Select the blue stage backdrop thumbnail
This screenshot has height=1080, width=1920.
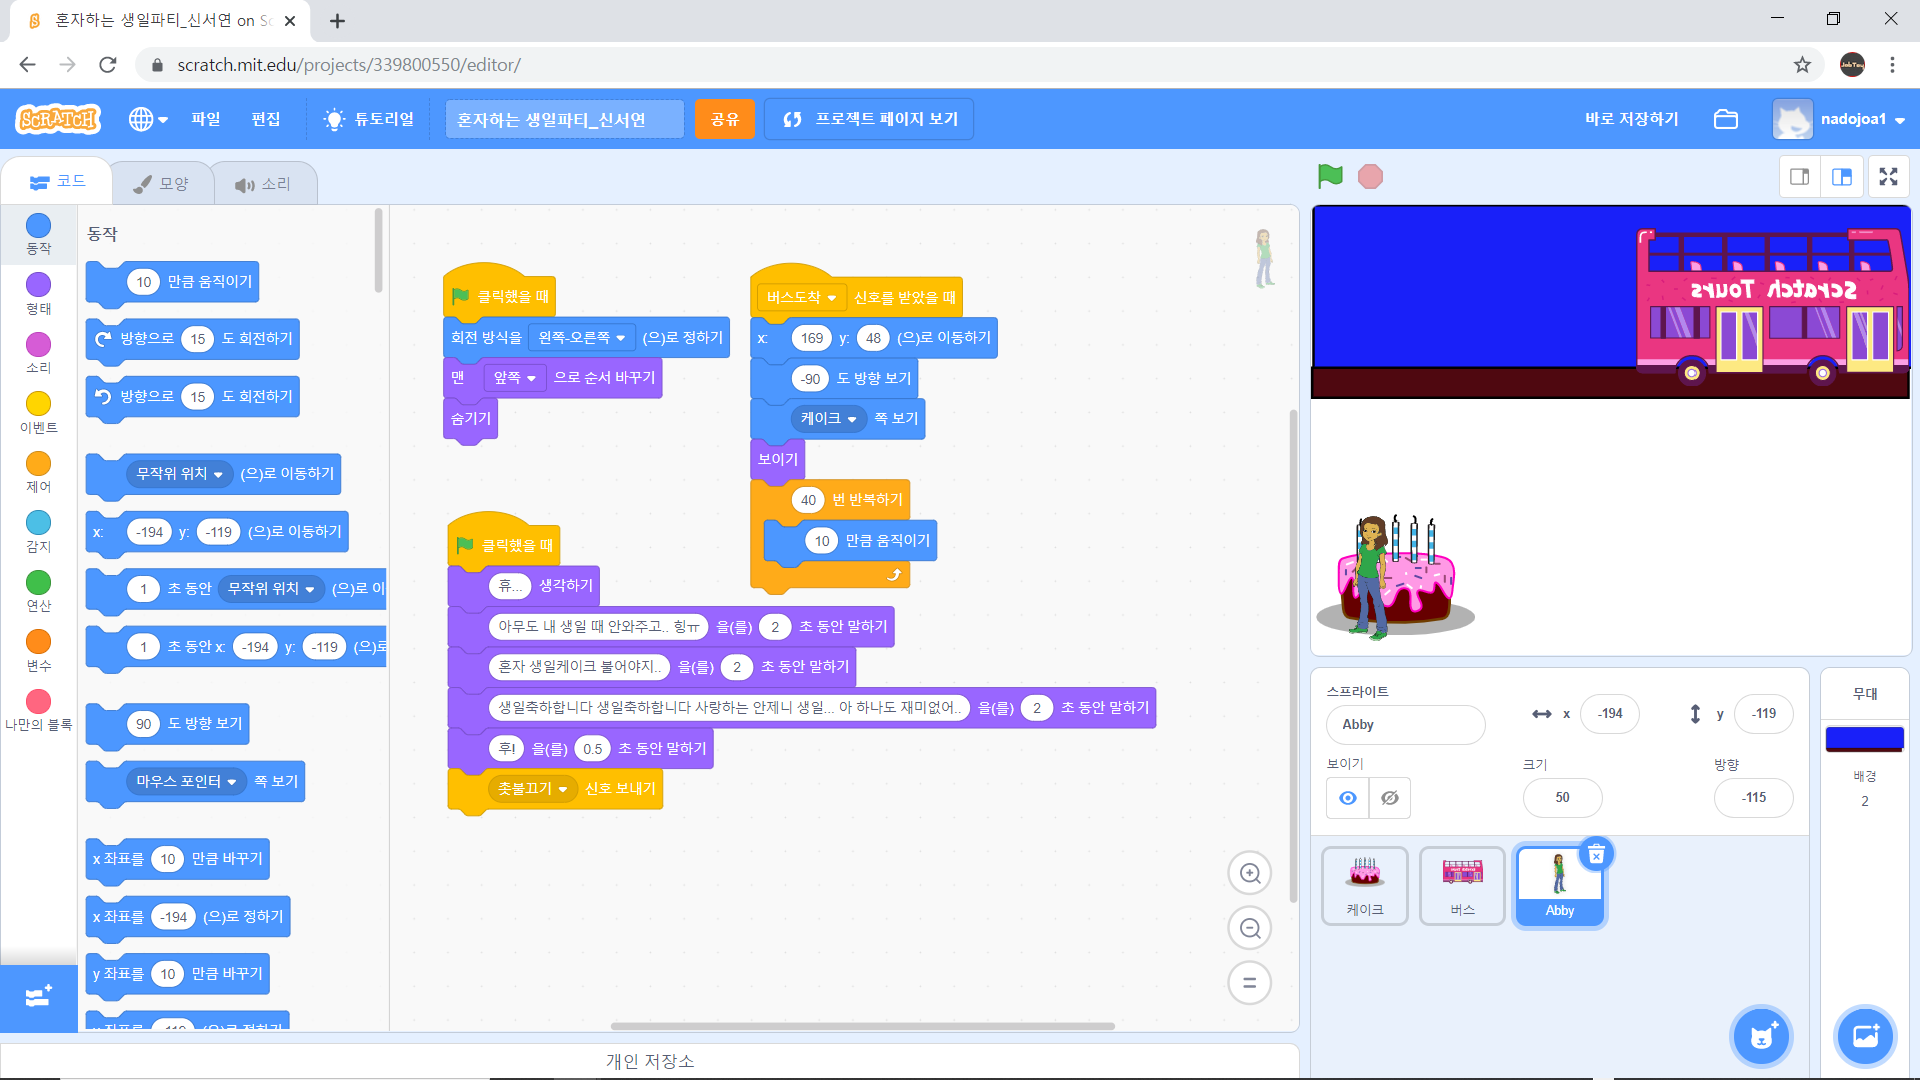tap(1865, 739)
